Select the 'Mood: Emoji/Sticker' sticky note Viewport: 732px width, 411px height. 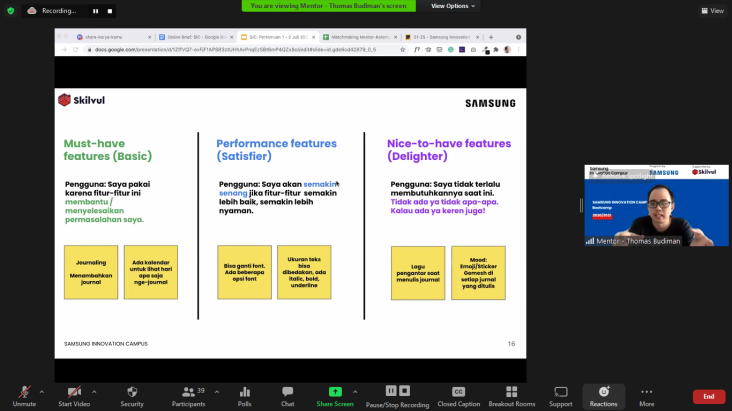478,273
